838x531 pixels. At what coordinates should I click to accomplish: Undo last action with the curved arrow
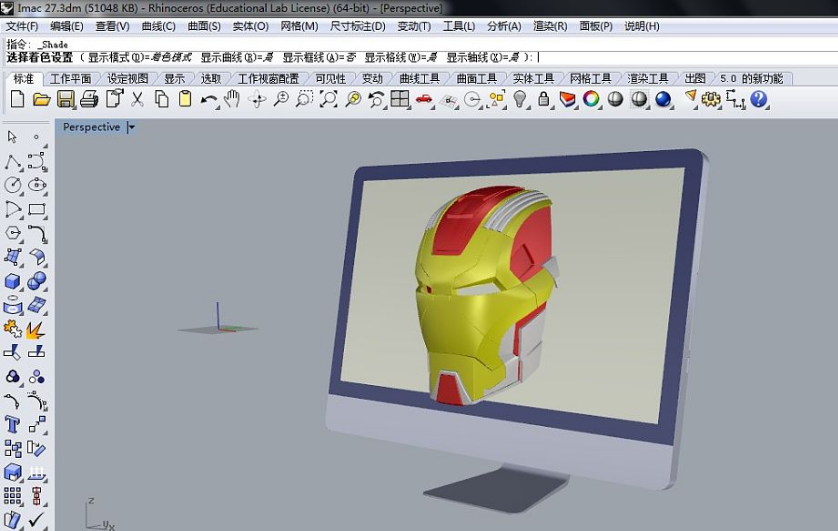pos(208,100)
